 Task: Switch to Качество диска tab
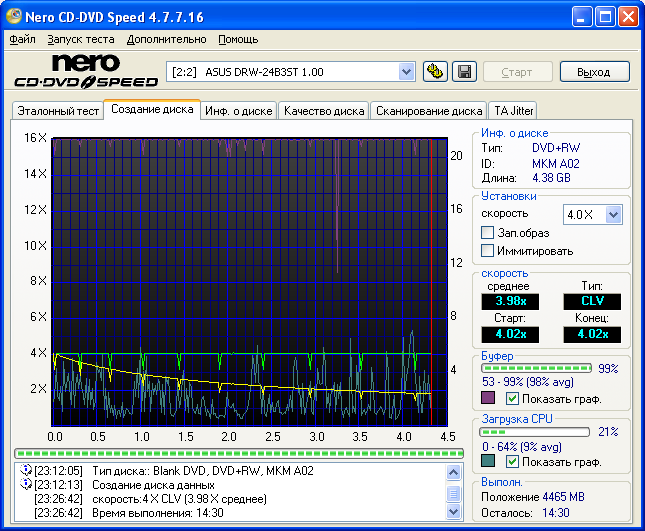click(323, 111)
